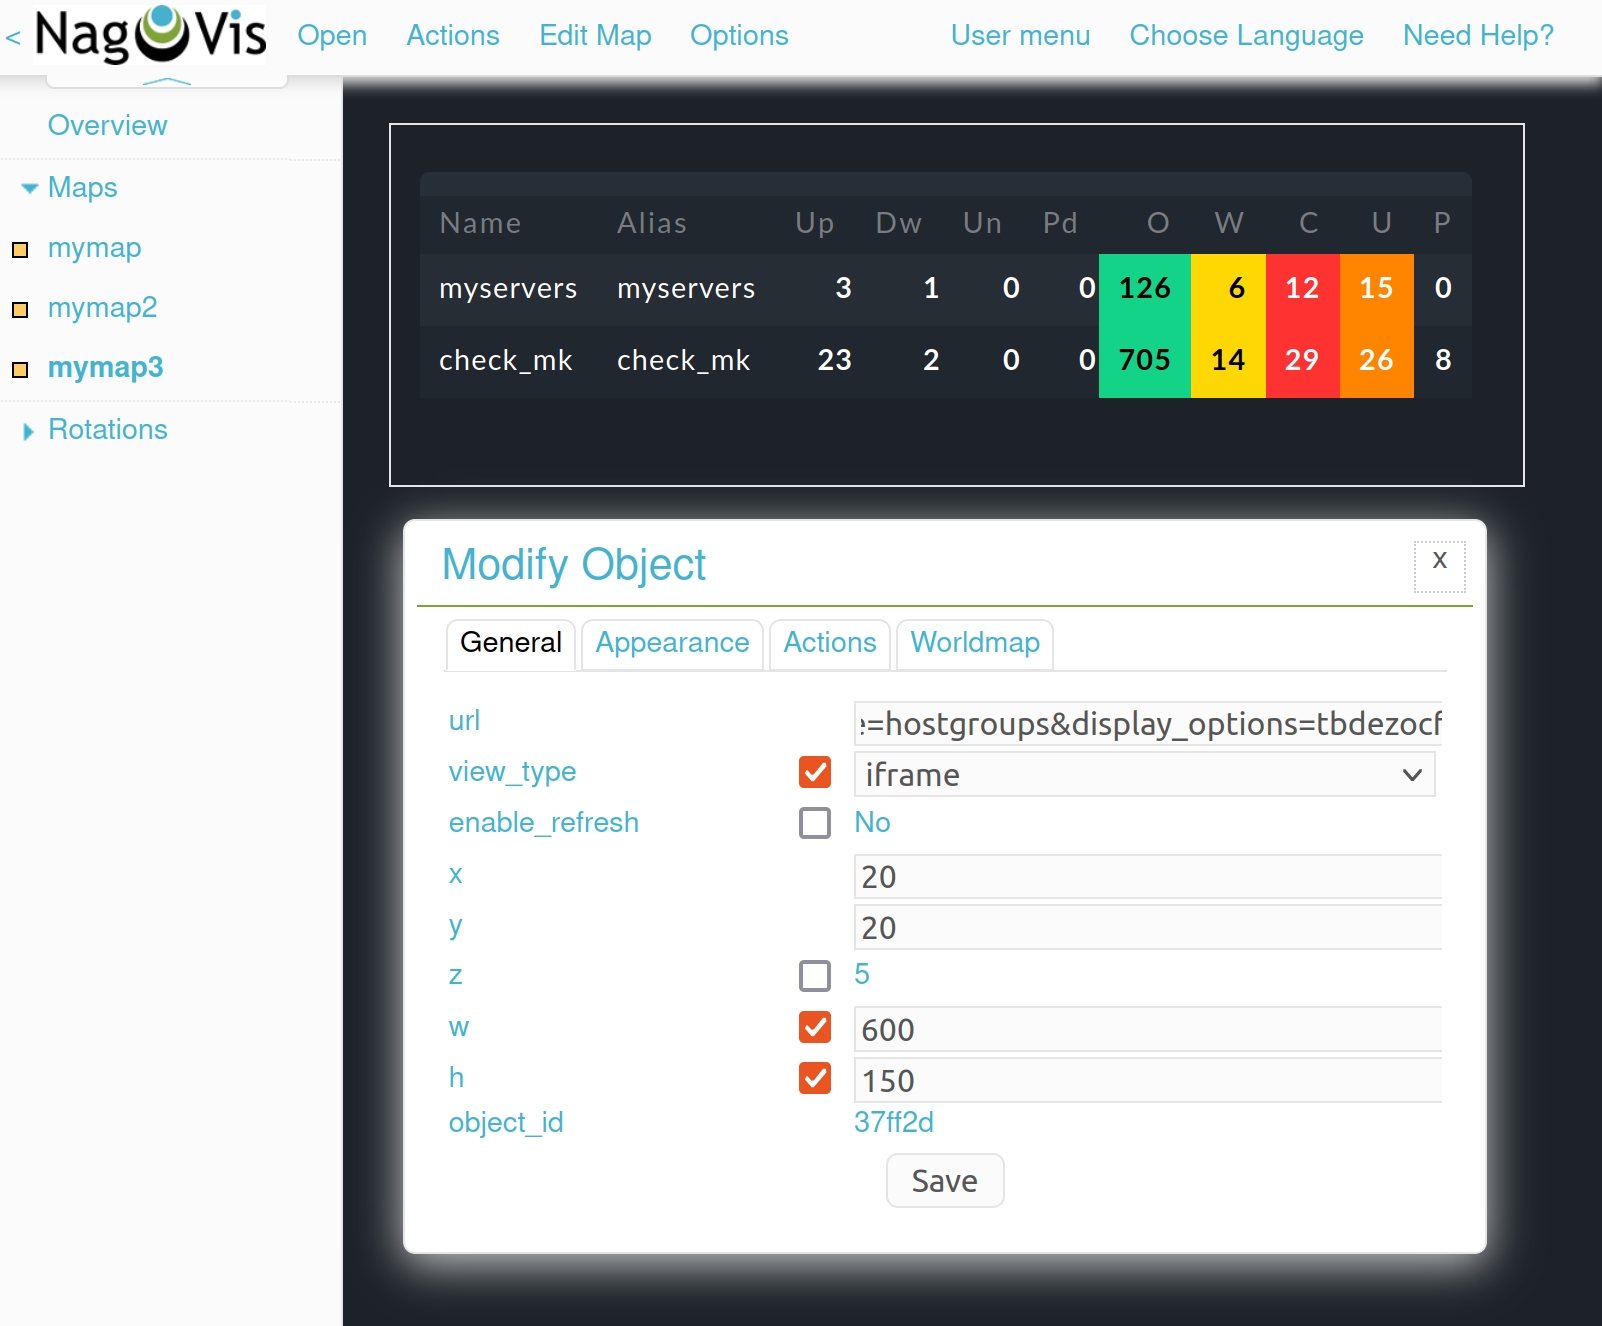Screen dimensions: 1602x1326
Task: Open the mymap3 map link
Action: [x=106, y=368]
